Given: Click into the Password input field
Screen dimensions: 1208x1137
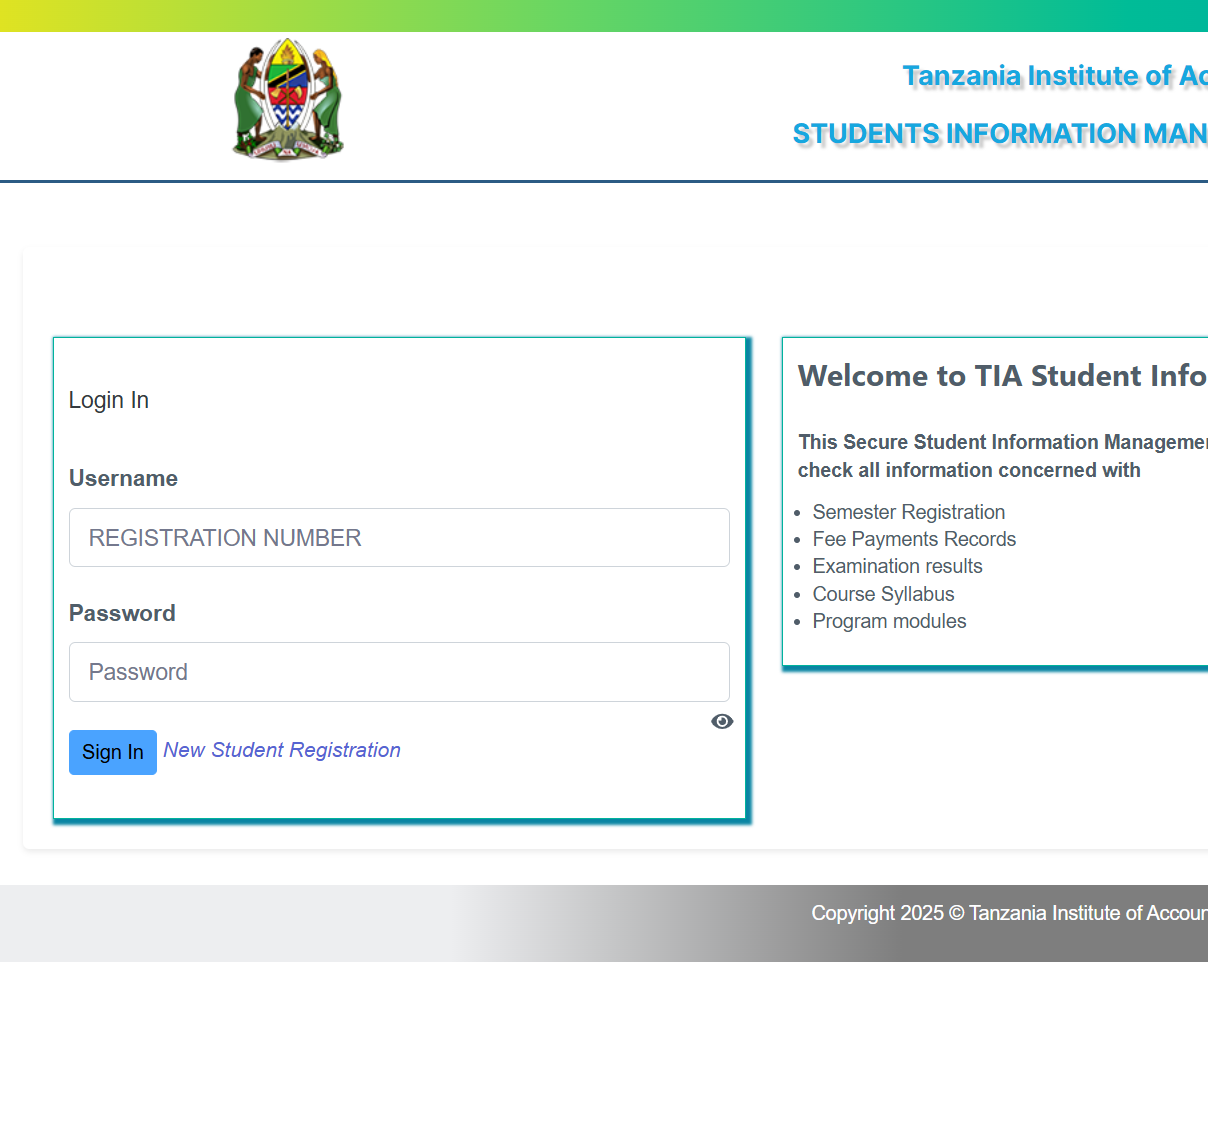Looking at the screenshot, I should coord(399,672).
